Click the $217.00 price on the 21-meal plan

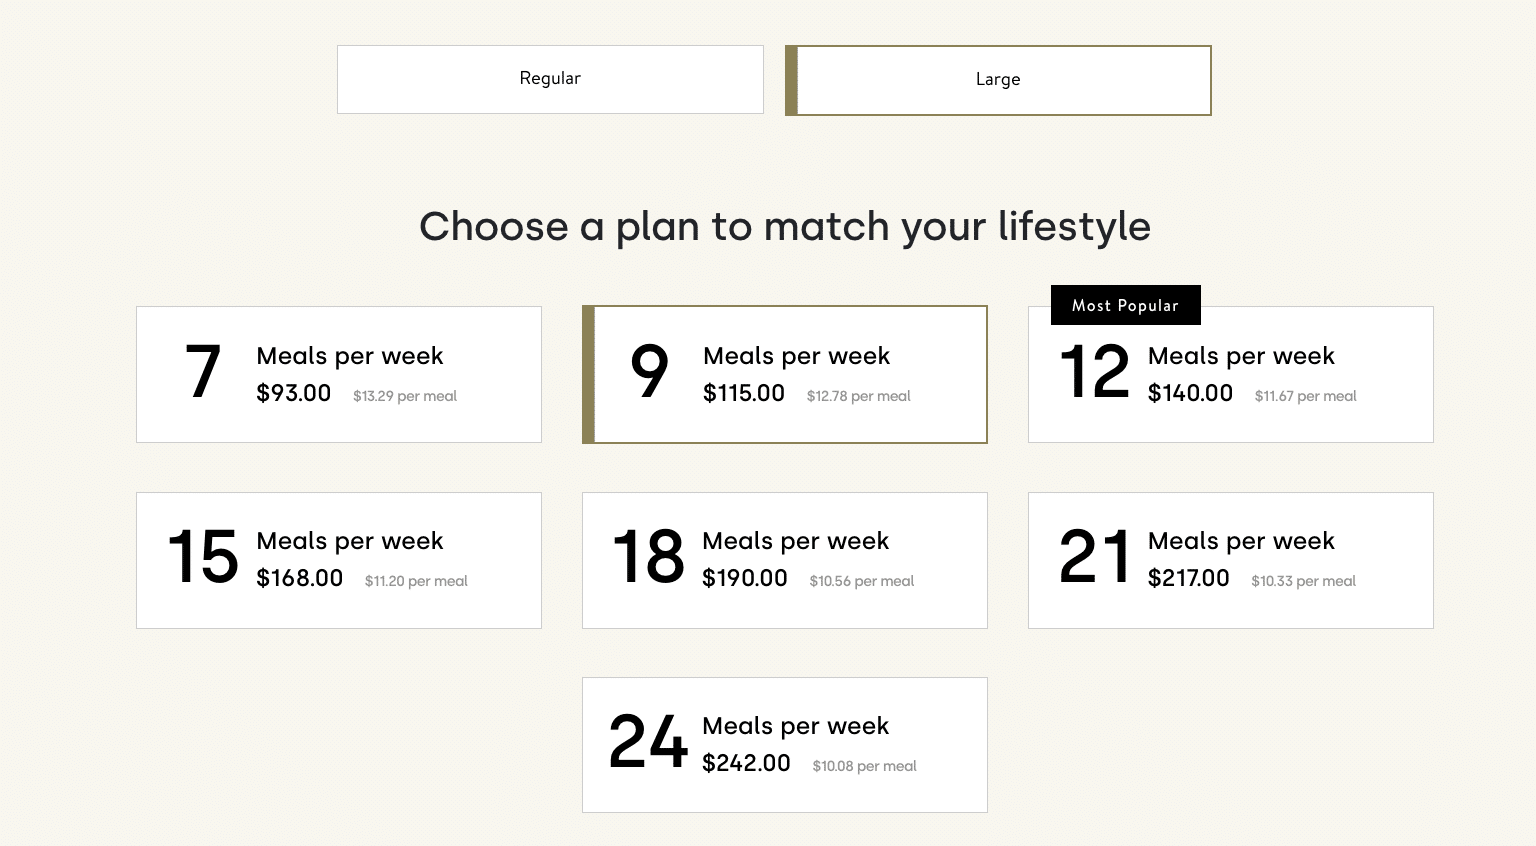[1189, 578]
